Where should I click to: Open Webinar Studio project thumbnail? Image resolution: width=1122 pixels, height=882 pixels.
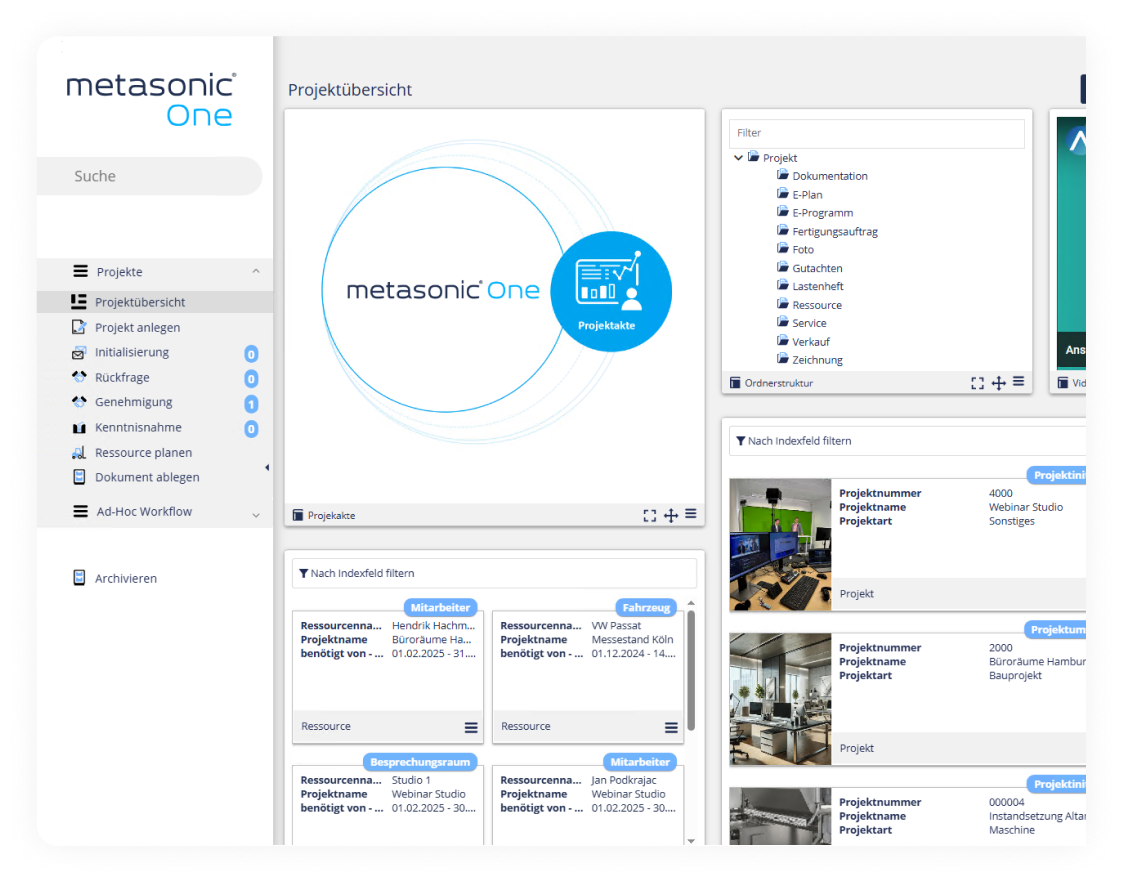coord(780,544)
